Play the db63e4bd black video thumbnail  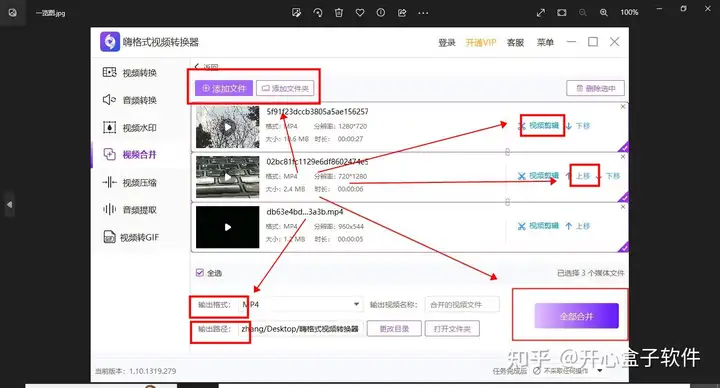[x=227, y=227]
